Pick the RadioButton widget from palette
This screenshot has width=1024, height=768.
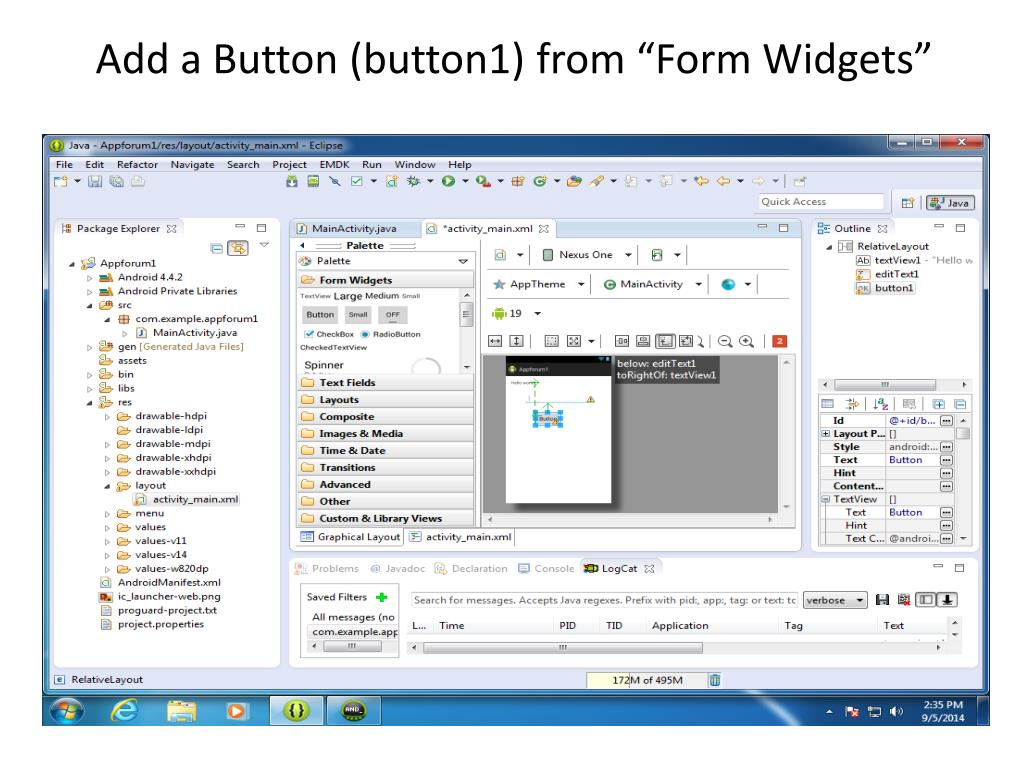point(391,334)
